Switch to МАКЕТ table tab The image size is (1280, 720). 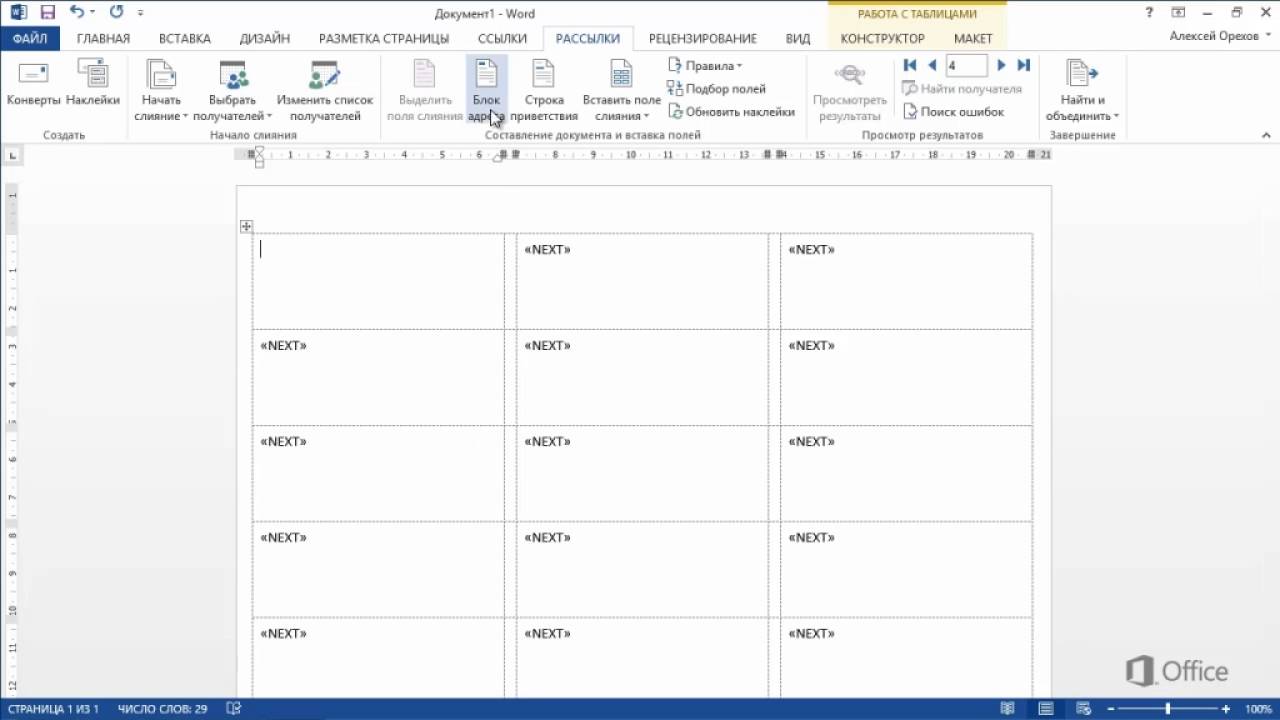973,39
